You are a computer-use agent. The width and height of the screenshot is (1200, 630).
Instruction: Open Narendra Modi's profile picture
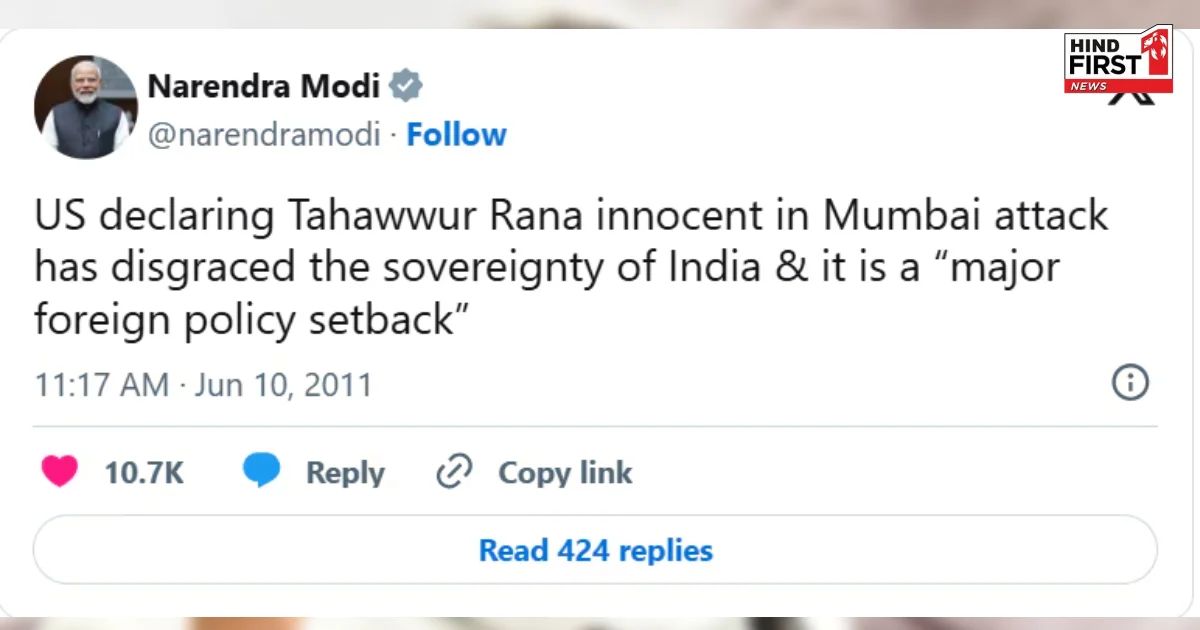(86, 107)
